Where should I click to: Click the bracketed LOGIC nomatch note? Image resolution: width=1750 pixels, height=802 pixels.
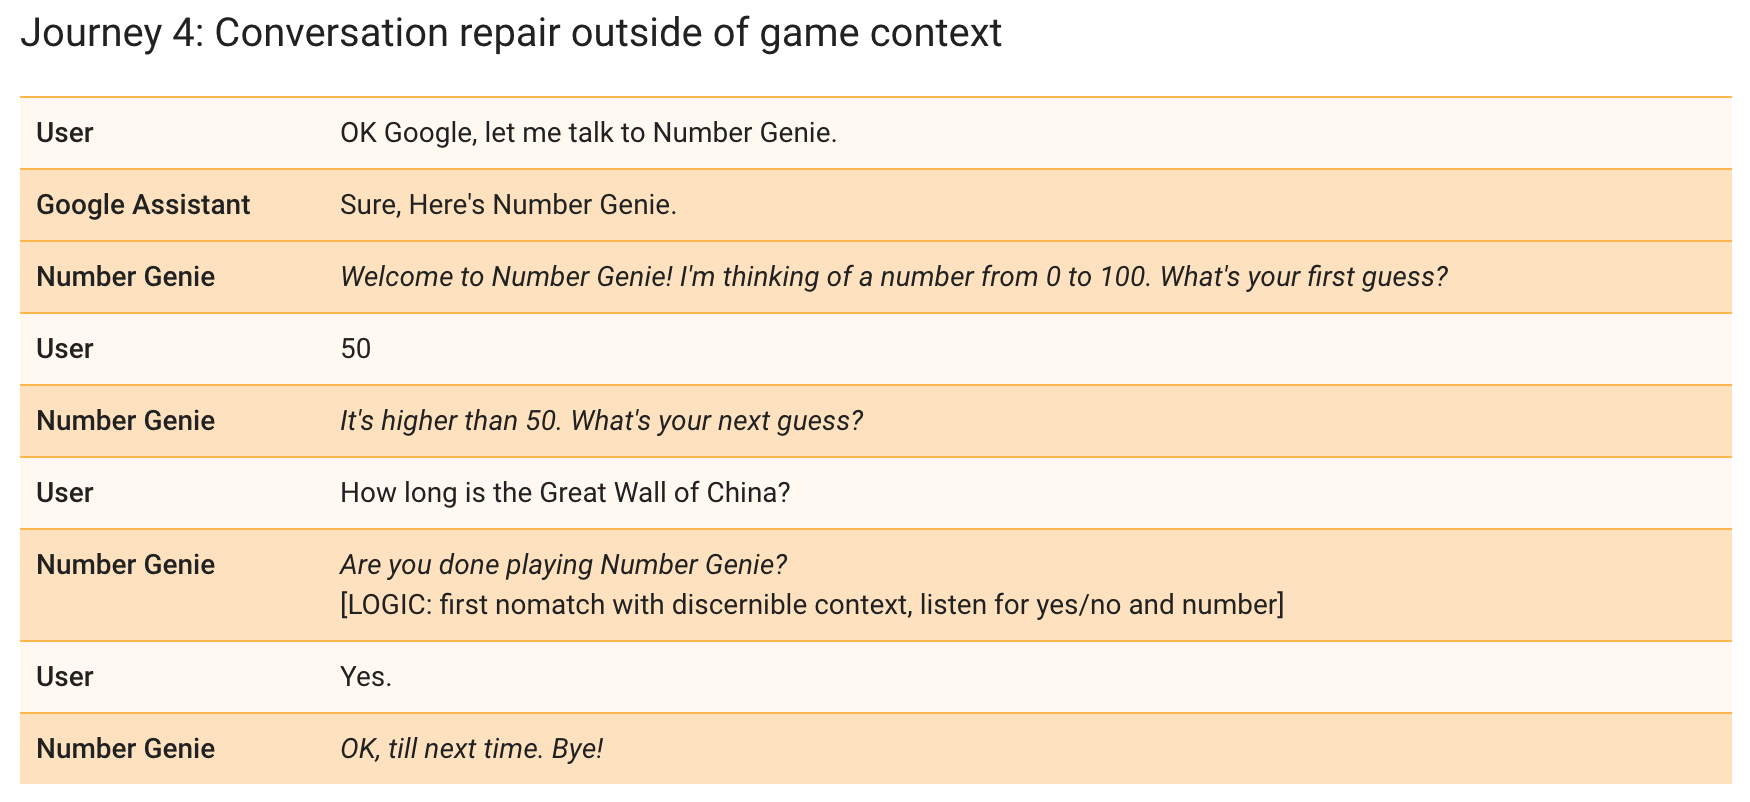point(811,605)
